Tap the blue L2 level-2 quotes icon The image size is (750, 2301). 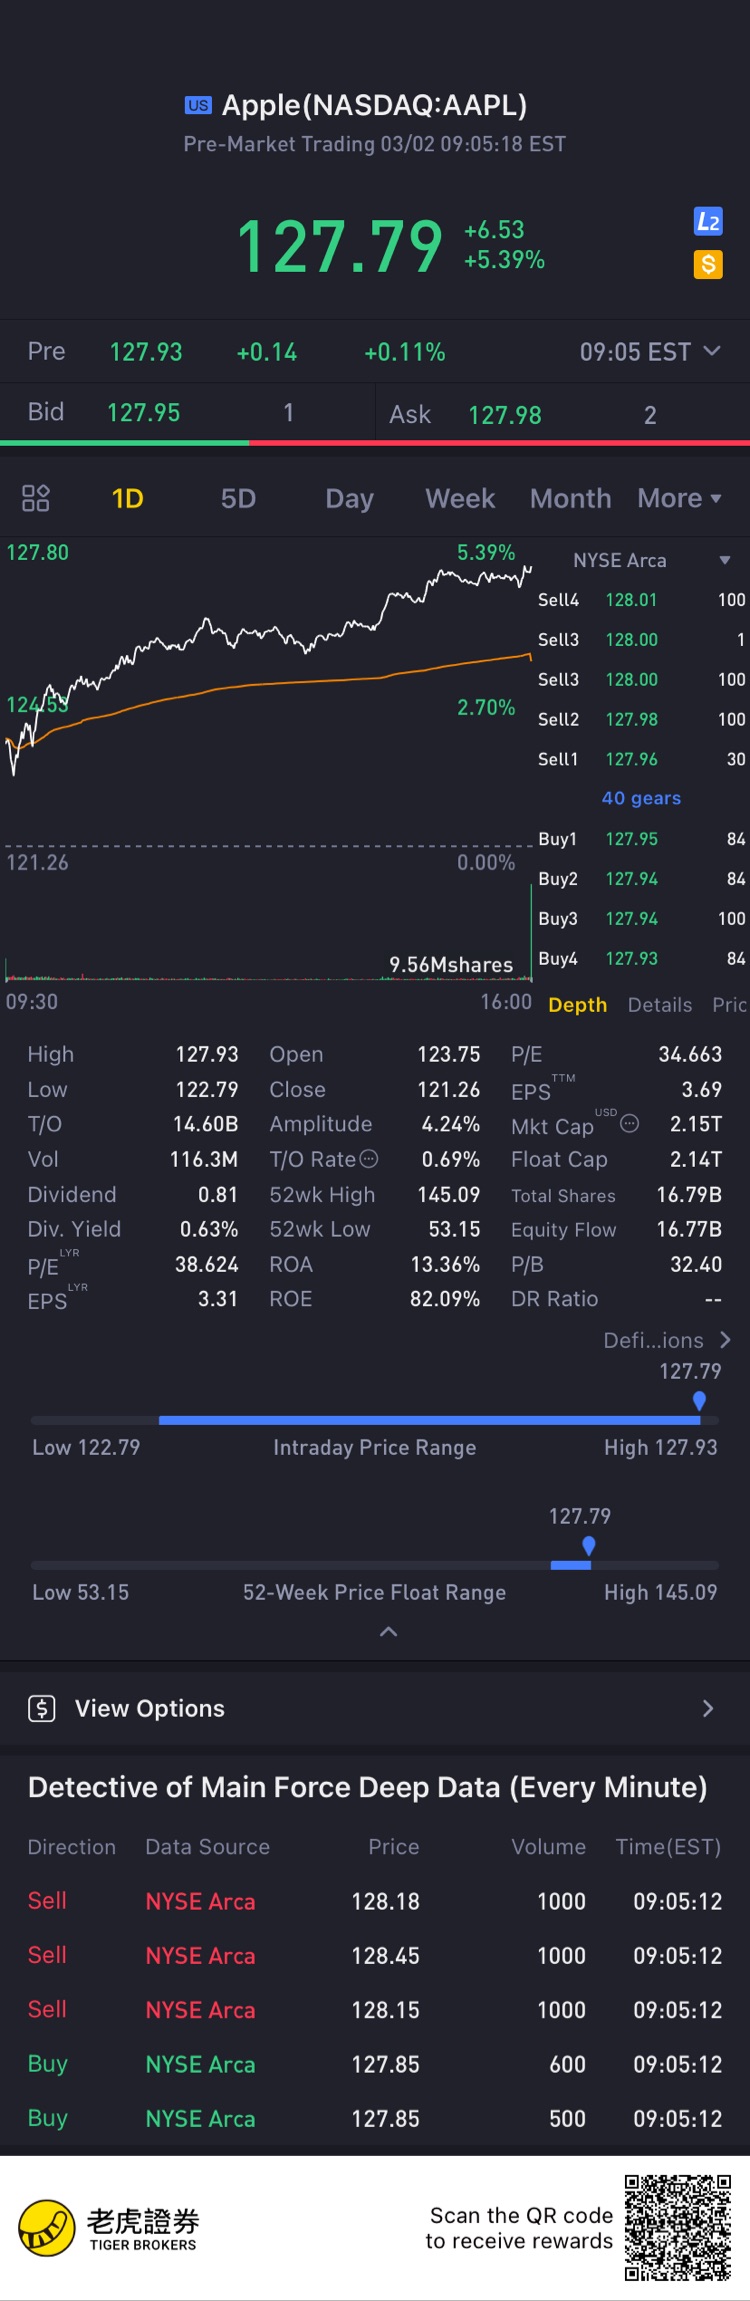coord(708,222)
